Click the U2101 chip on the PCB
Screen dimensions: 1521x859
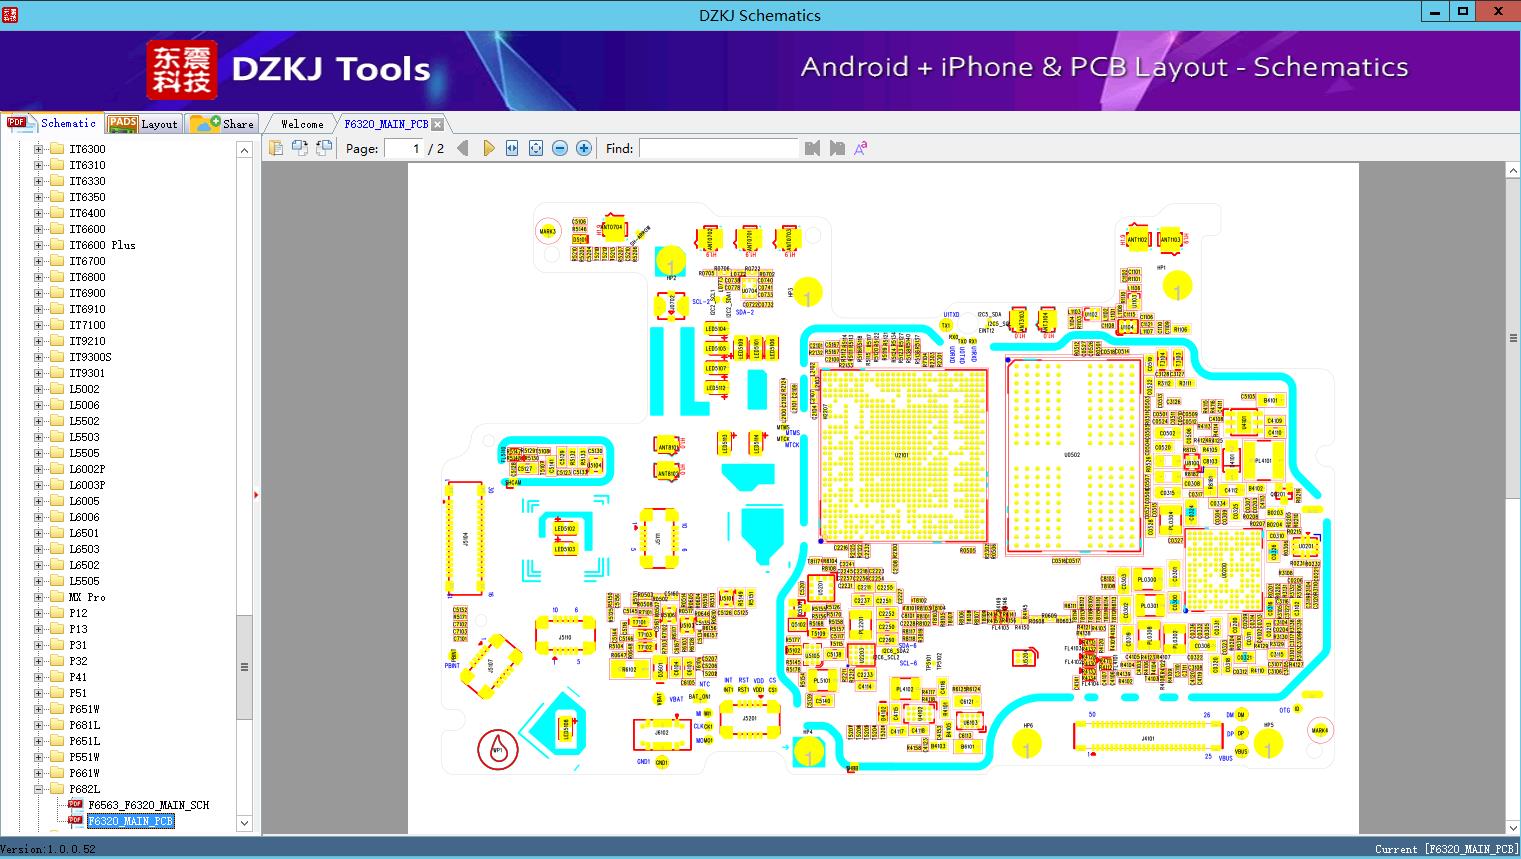coord(904,455)
